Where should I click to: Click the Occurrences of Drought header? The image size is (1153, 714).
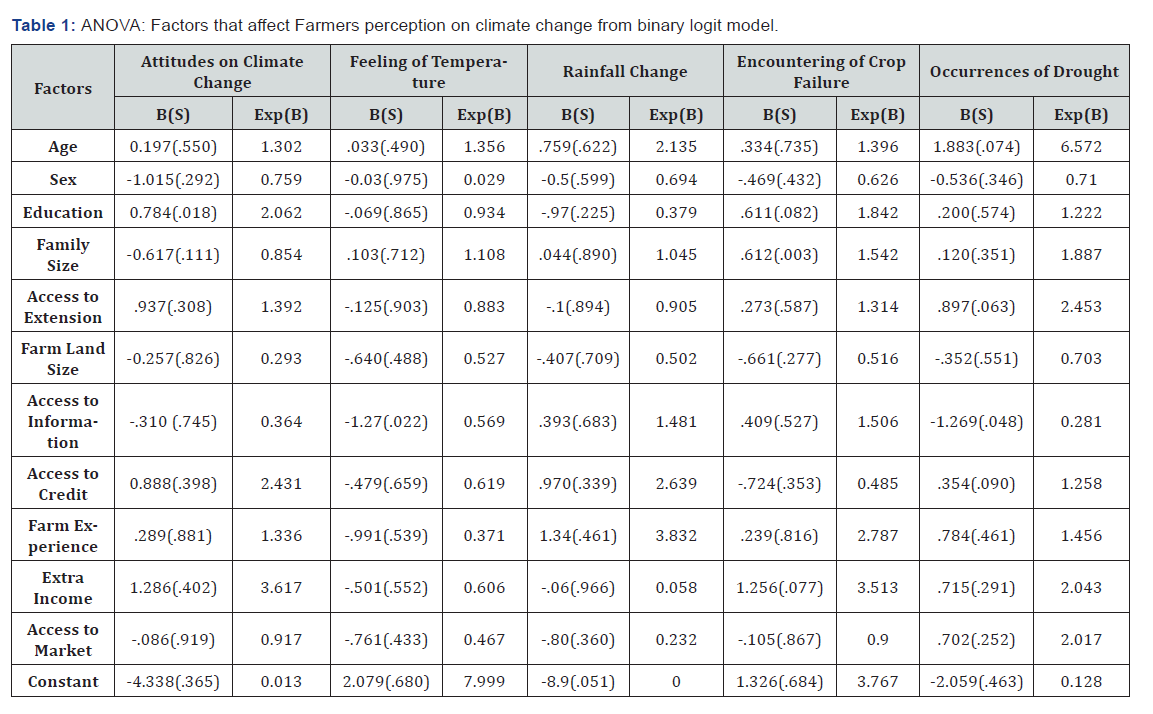tap(1024, 72)
